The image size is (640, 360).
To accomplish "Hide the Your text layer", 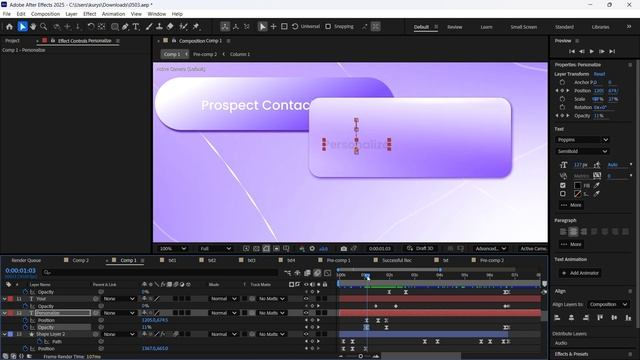I will [x=306, y=299].
